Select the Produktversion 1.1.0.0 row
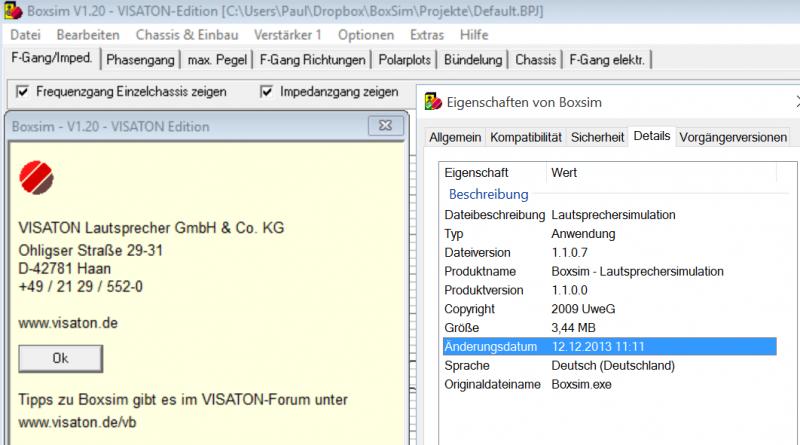Viewport: 800px width, 445px height. (610, 290)
